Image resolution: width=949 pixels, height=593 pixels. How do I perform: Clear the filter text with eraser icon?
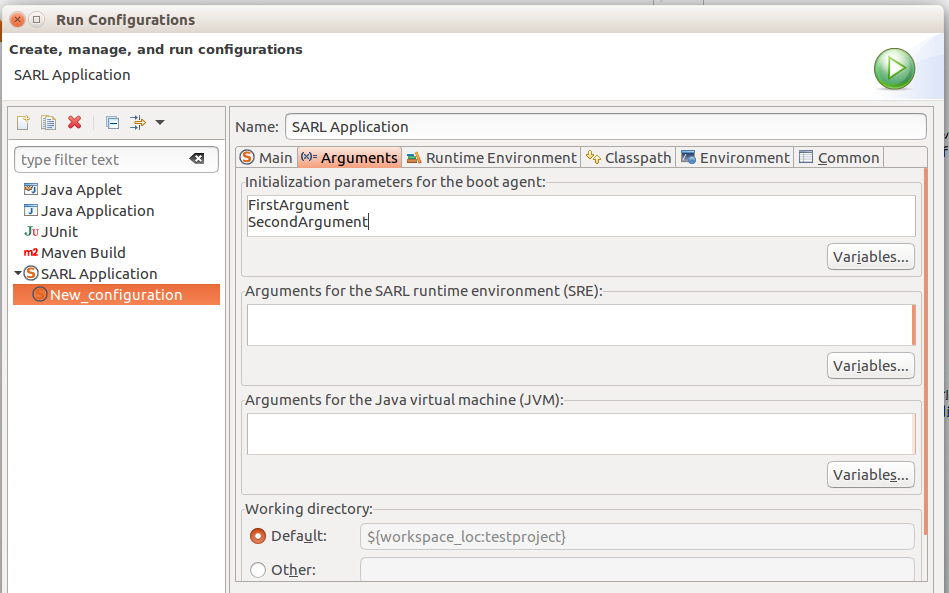click(197, 159)
